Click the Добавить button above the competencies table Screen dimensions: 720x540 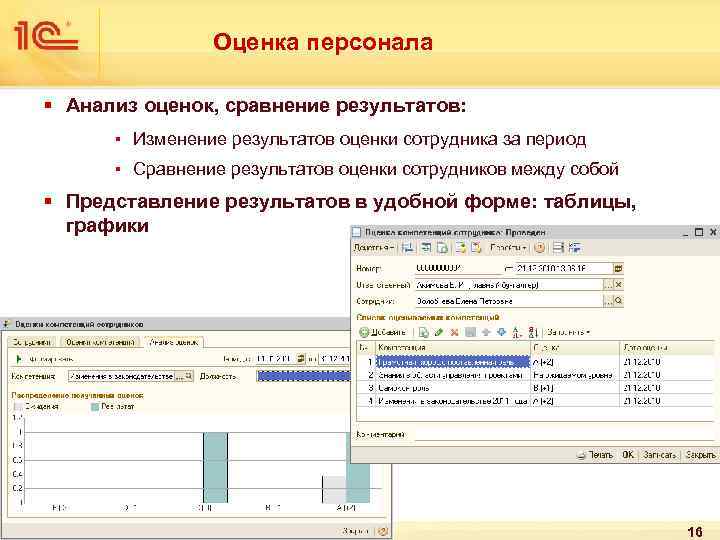pyautogui.click(x=382, y=332)
